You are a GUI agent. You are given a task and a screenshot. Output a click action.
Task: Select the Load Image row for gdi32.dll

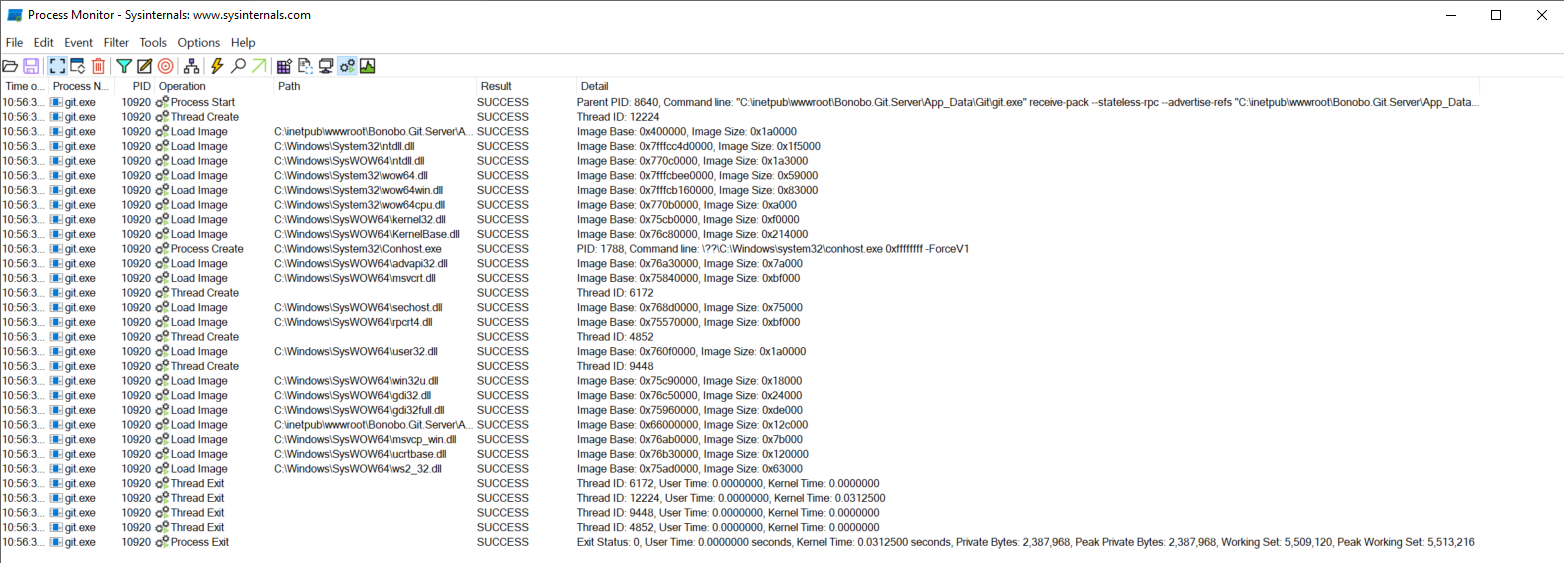(x=742, y=396)
